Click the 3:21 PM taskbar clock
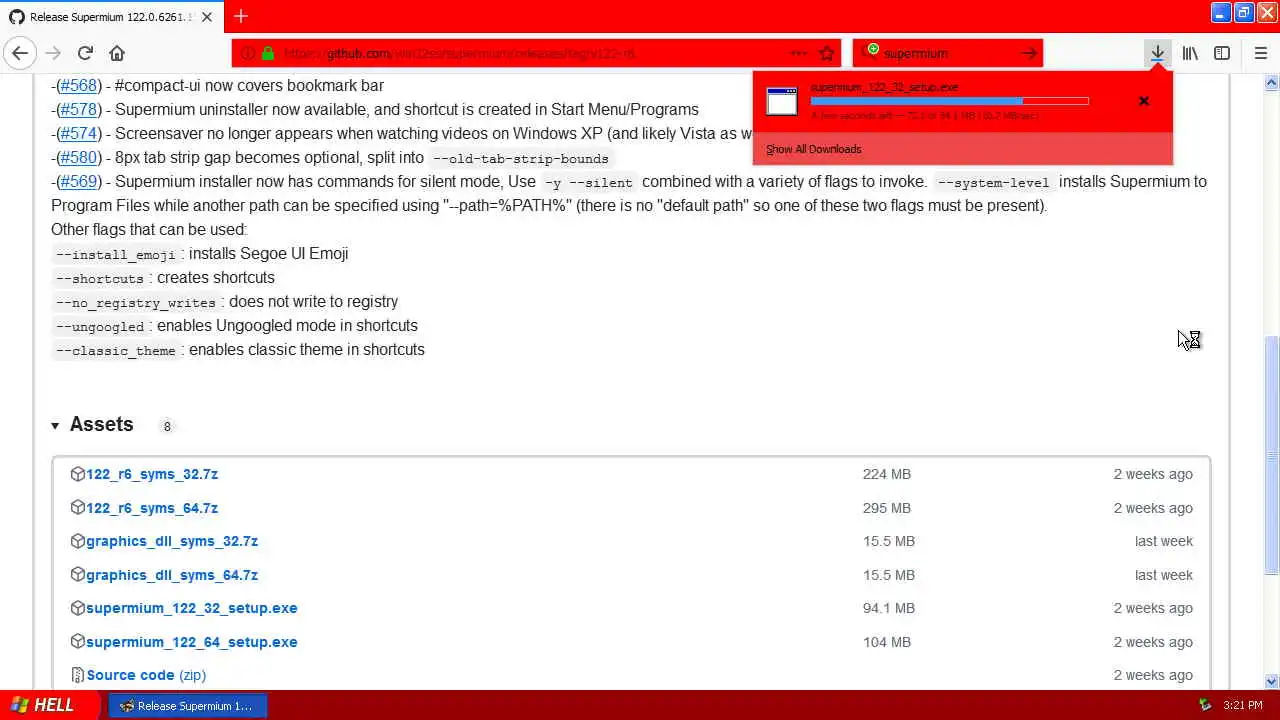Viewport: 1280px width, 720px height. click(1242, 705)
